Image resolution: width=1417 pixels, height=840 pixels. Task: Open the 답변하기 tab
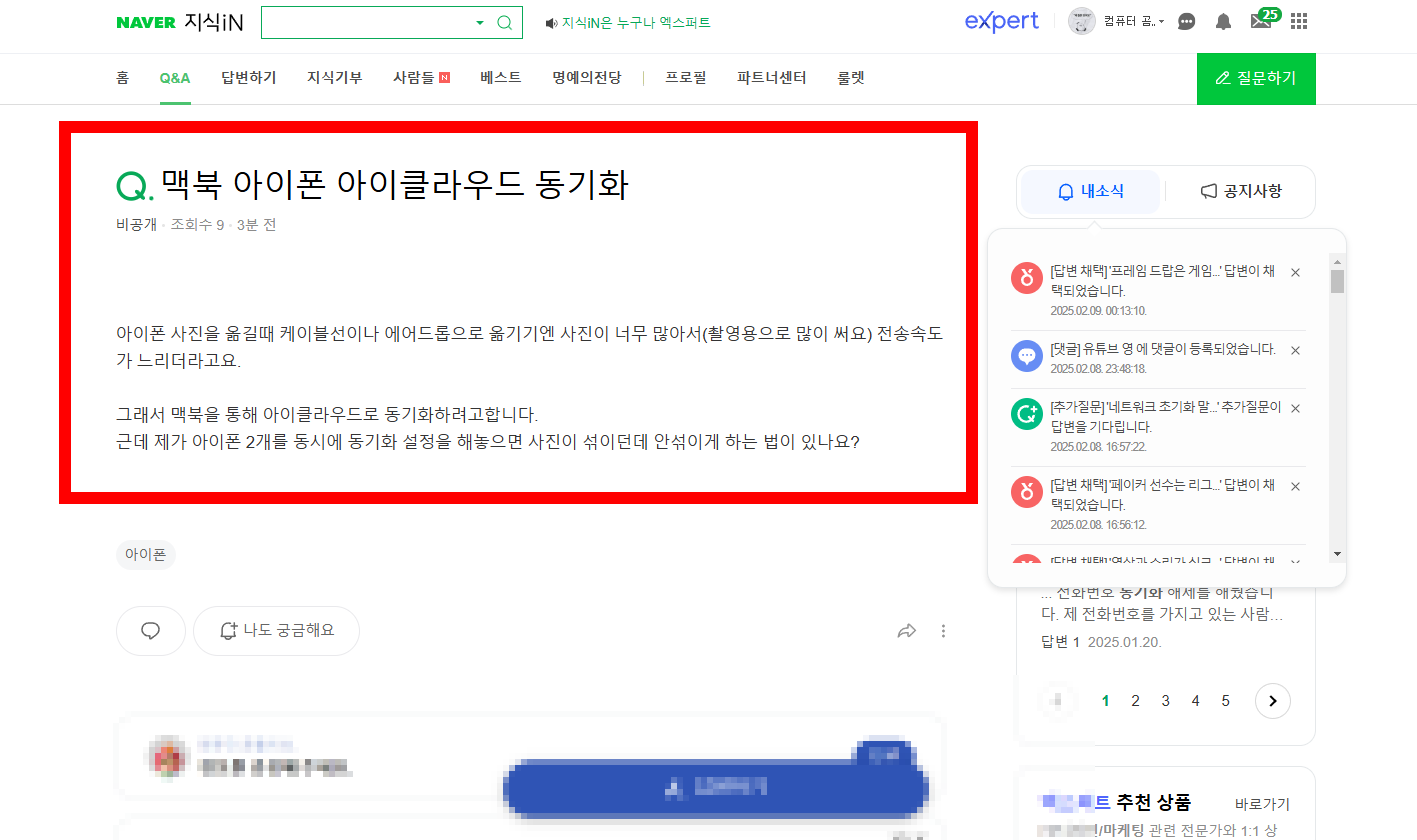249,77
